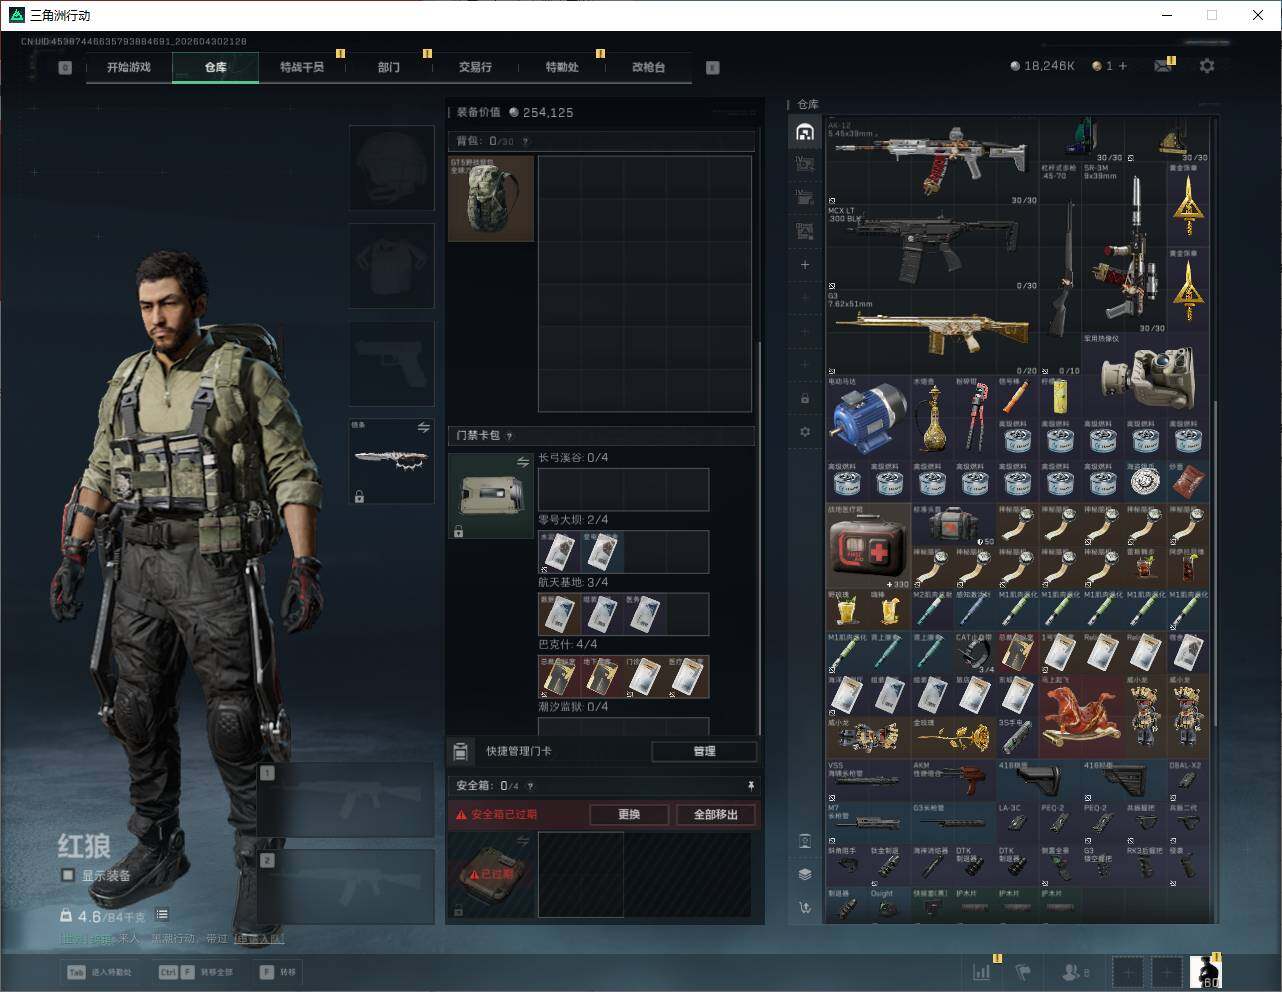
Task: Open the flag icon in the bottom bar
Action: tap(1022, 971)
